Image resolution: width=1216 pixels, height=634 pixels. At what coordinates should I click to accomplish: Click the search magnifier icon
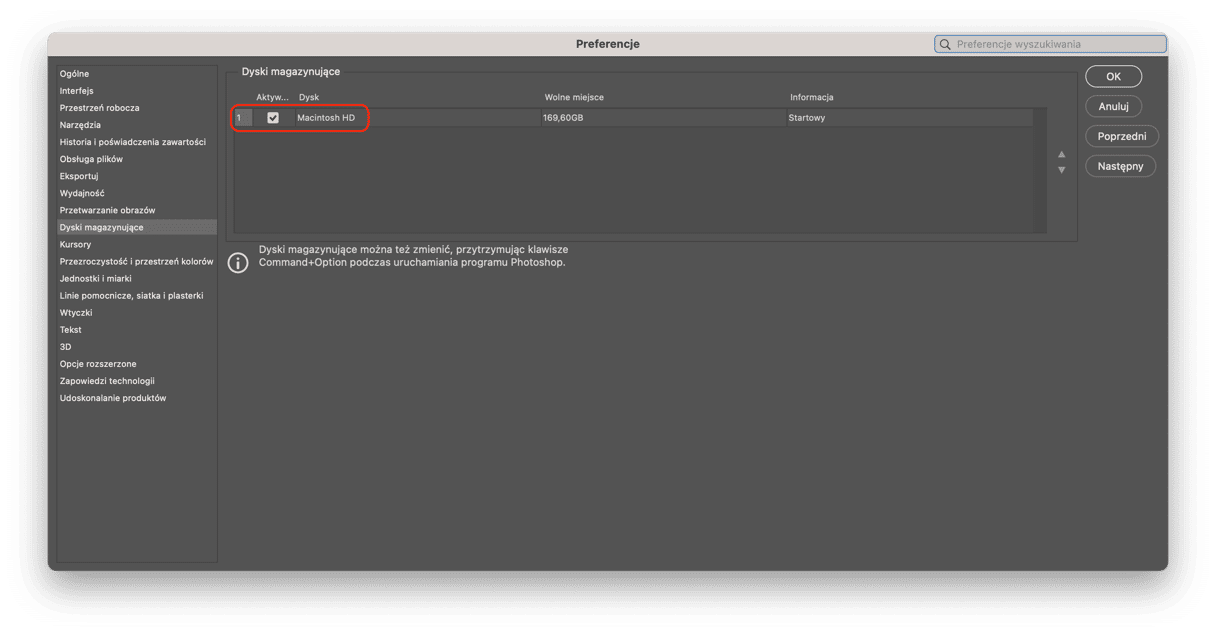tap(945, 44)
